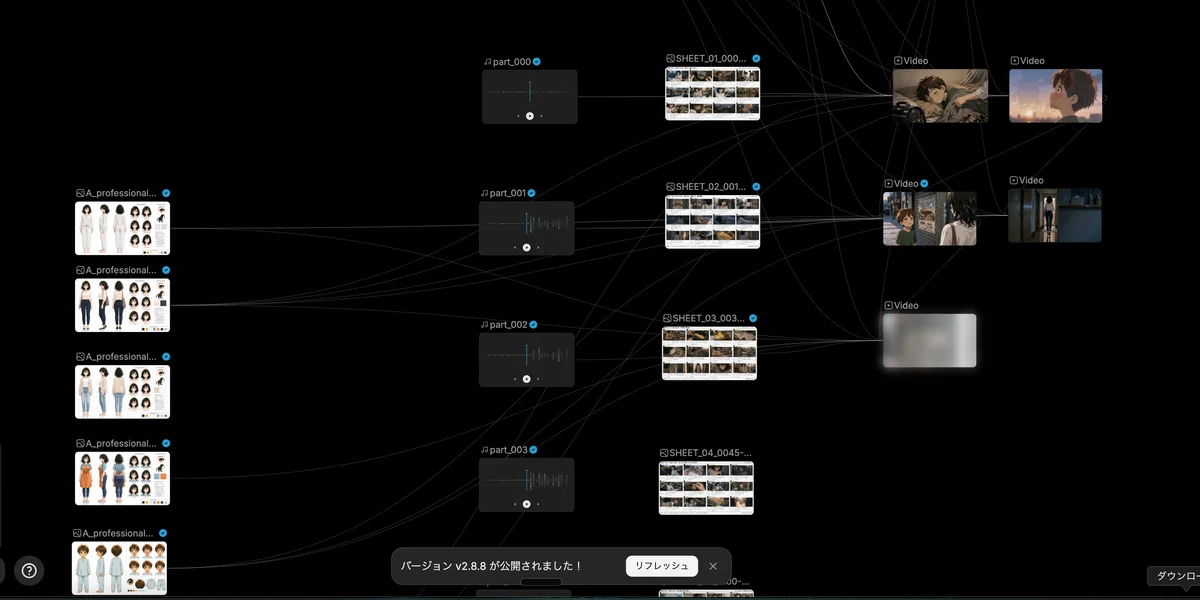The width and height of the screenshot is (1200, 600).
Task: Select the brown-haired boy character sheet
Action: [x=120, y=569]
